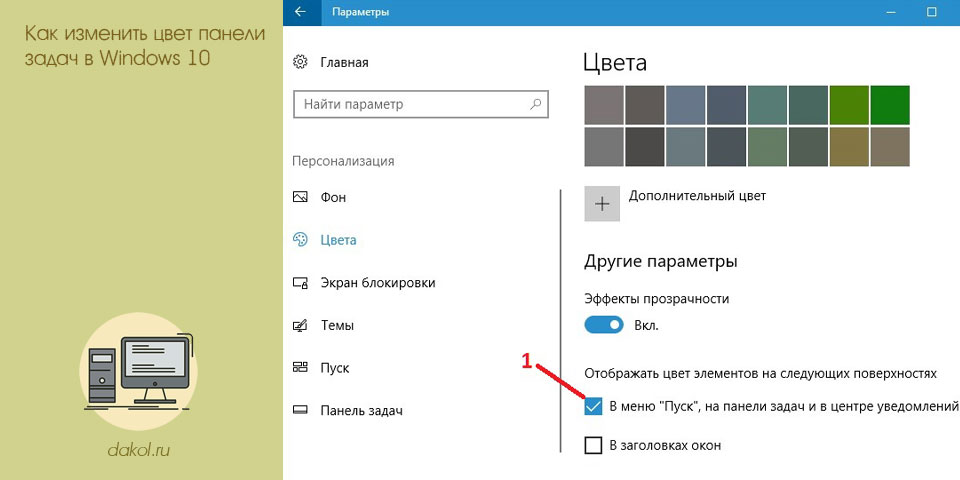Pick the olive green swatch seventh in top row
This screenshot has width=960, height=480.
coord(849,105)
